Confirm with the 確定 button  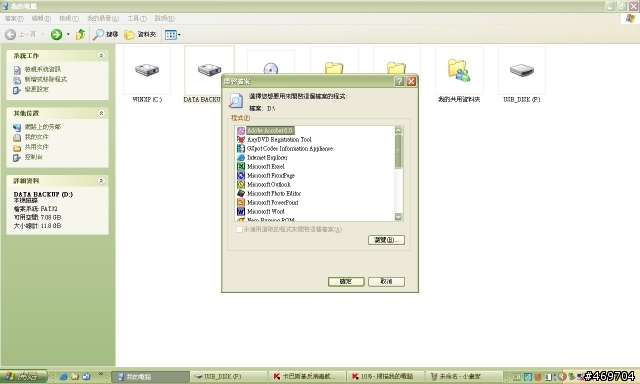[346, 282]
